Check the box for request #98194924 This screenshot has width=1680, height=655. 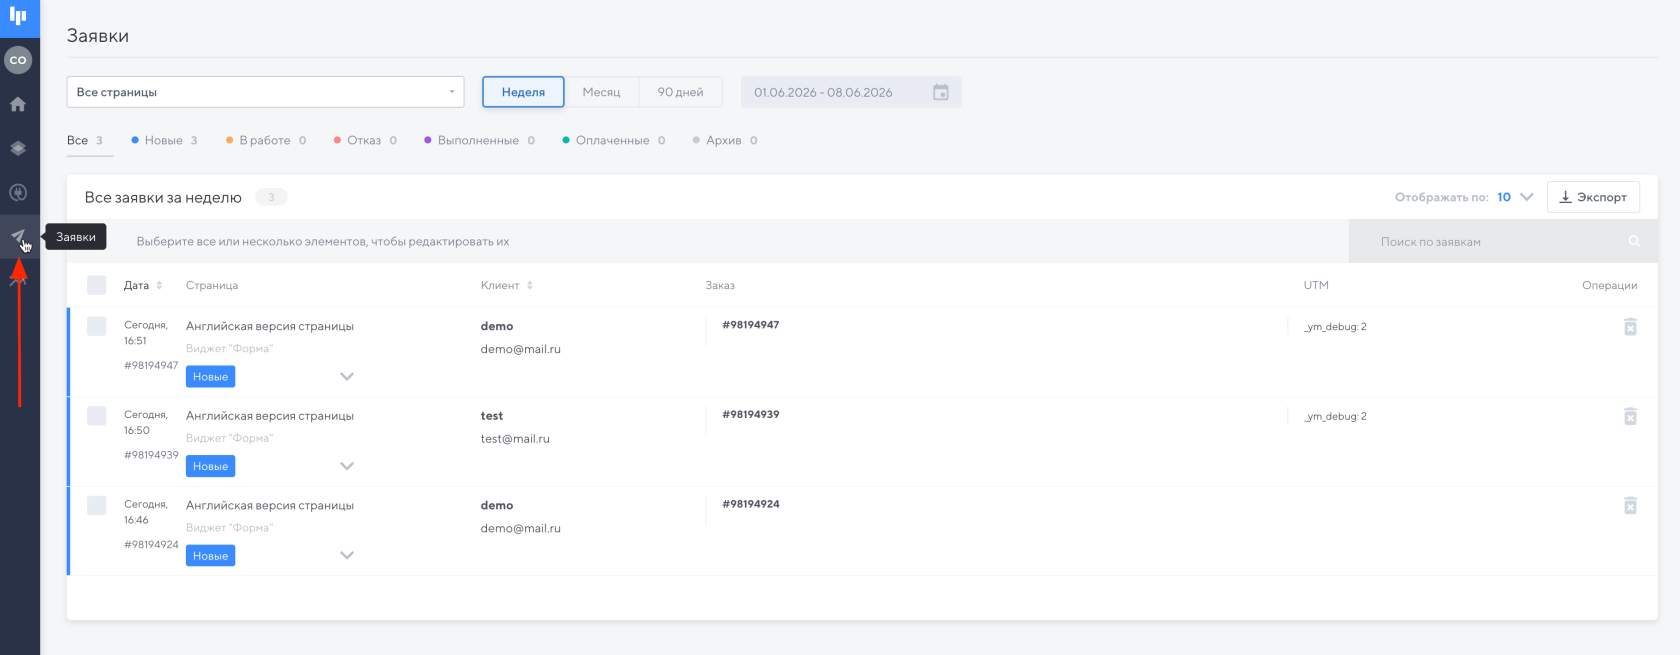pos(97,505)
